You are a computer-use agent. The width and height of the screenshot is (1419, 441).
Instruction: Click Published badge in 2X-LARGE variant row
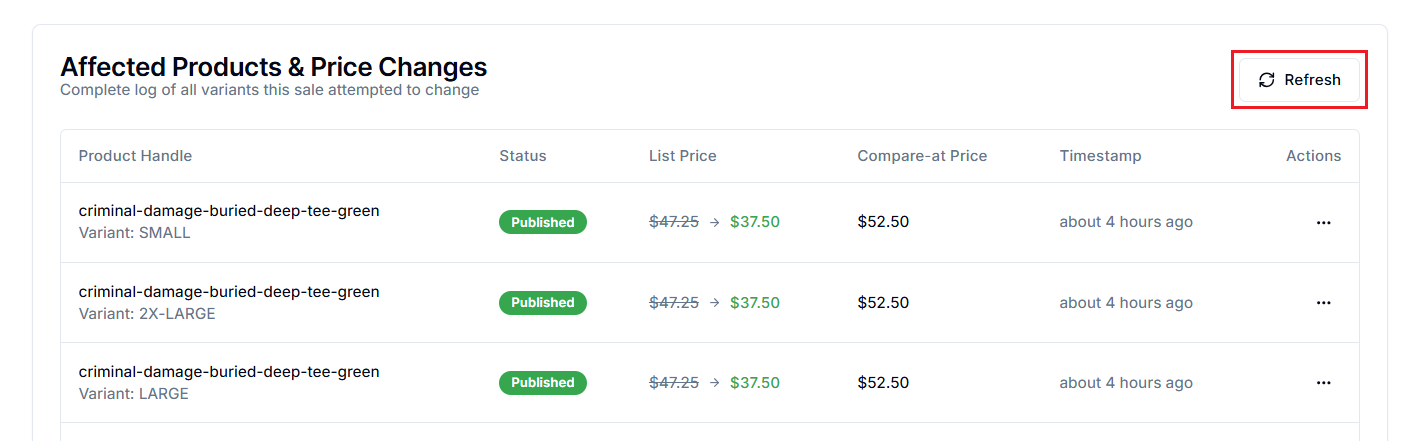click(x=543, y=302)
